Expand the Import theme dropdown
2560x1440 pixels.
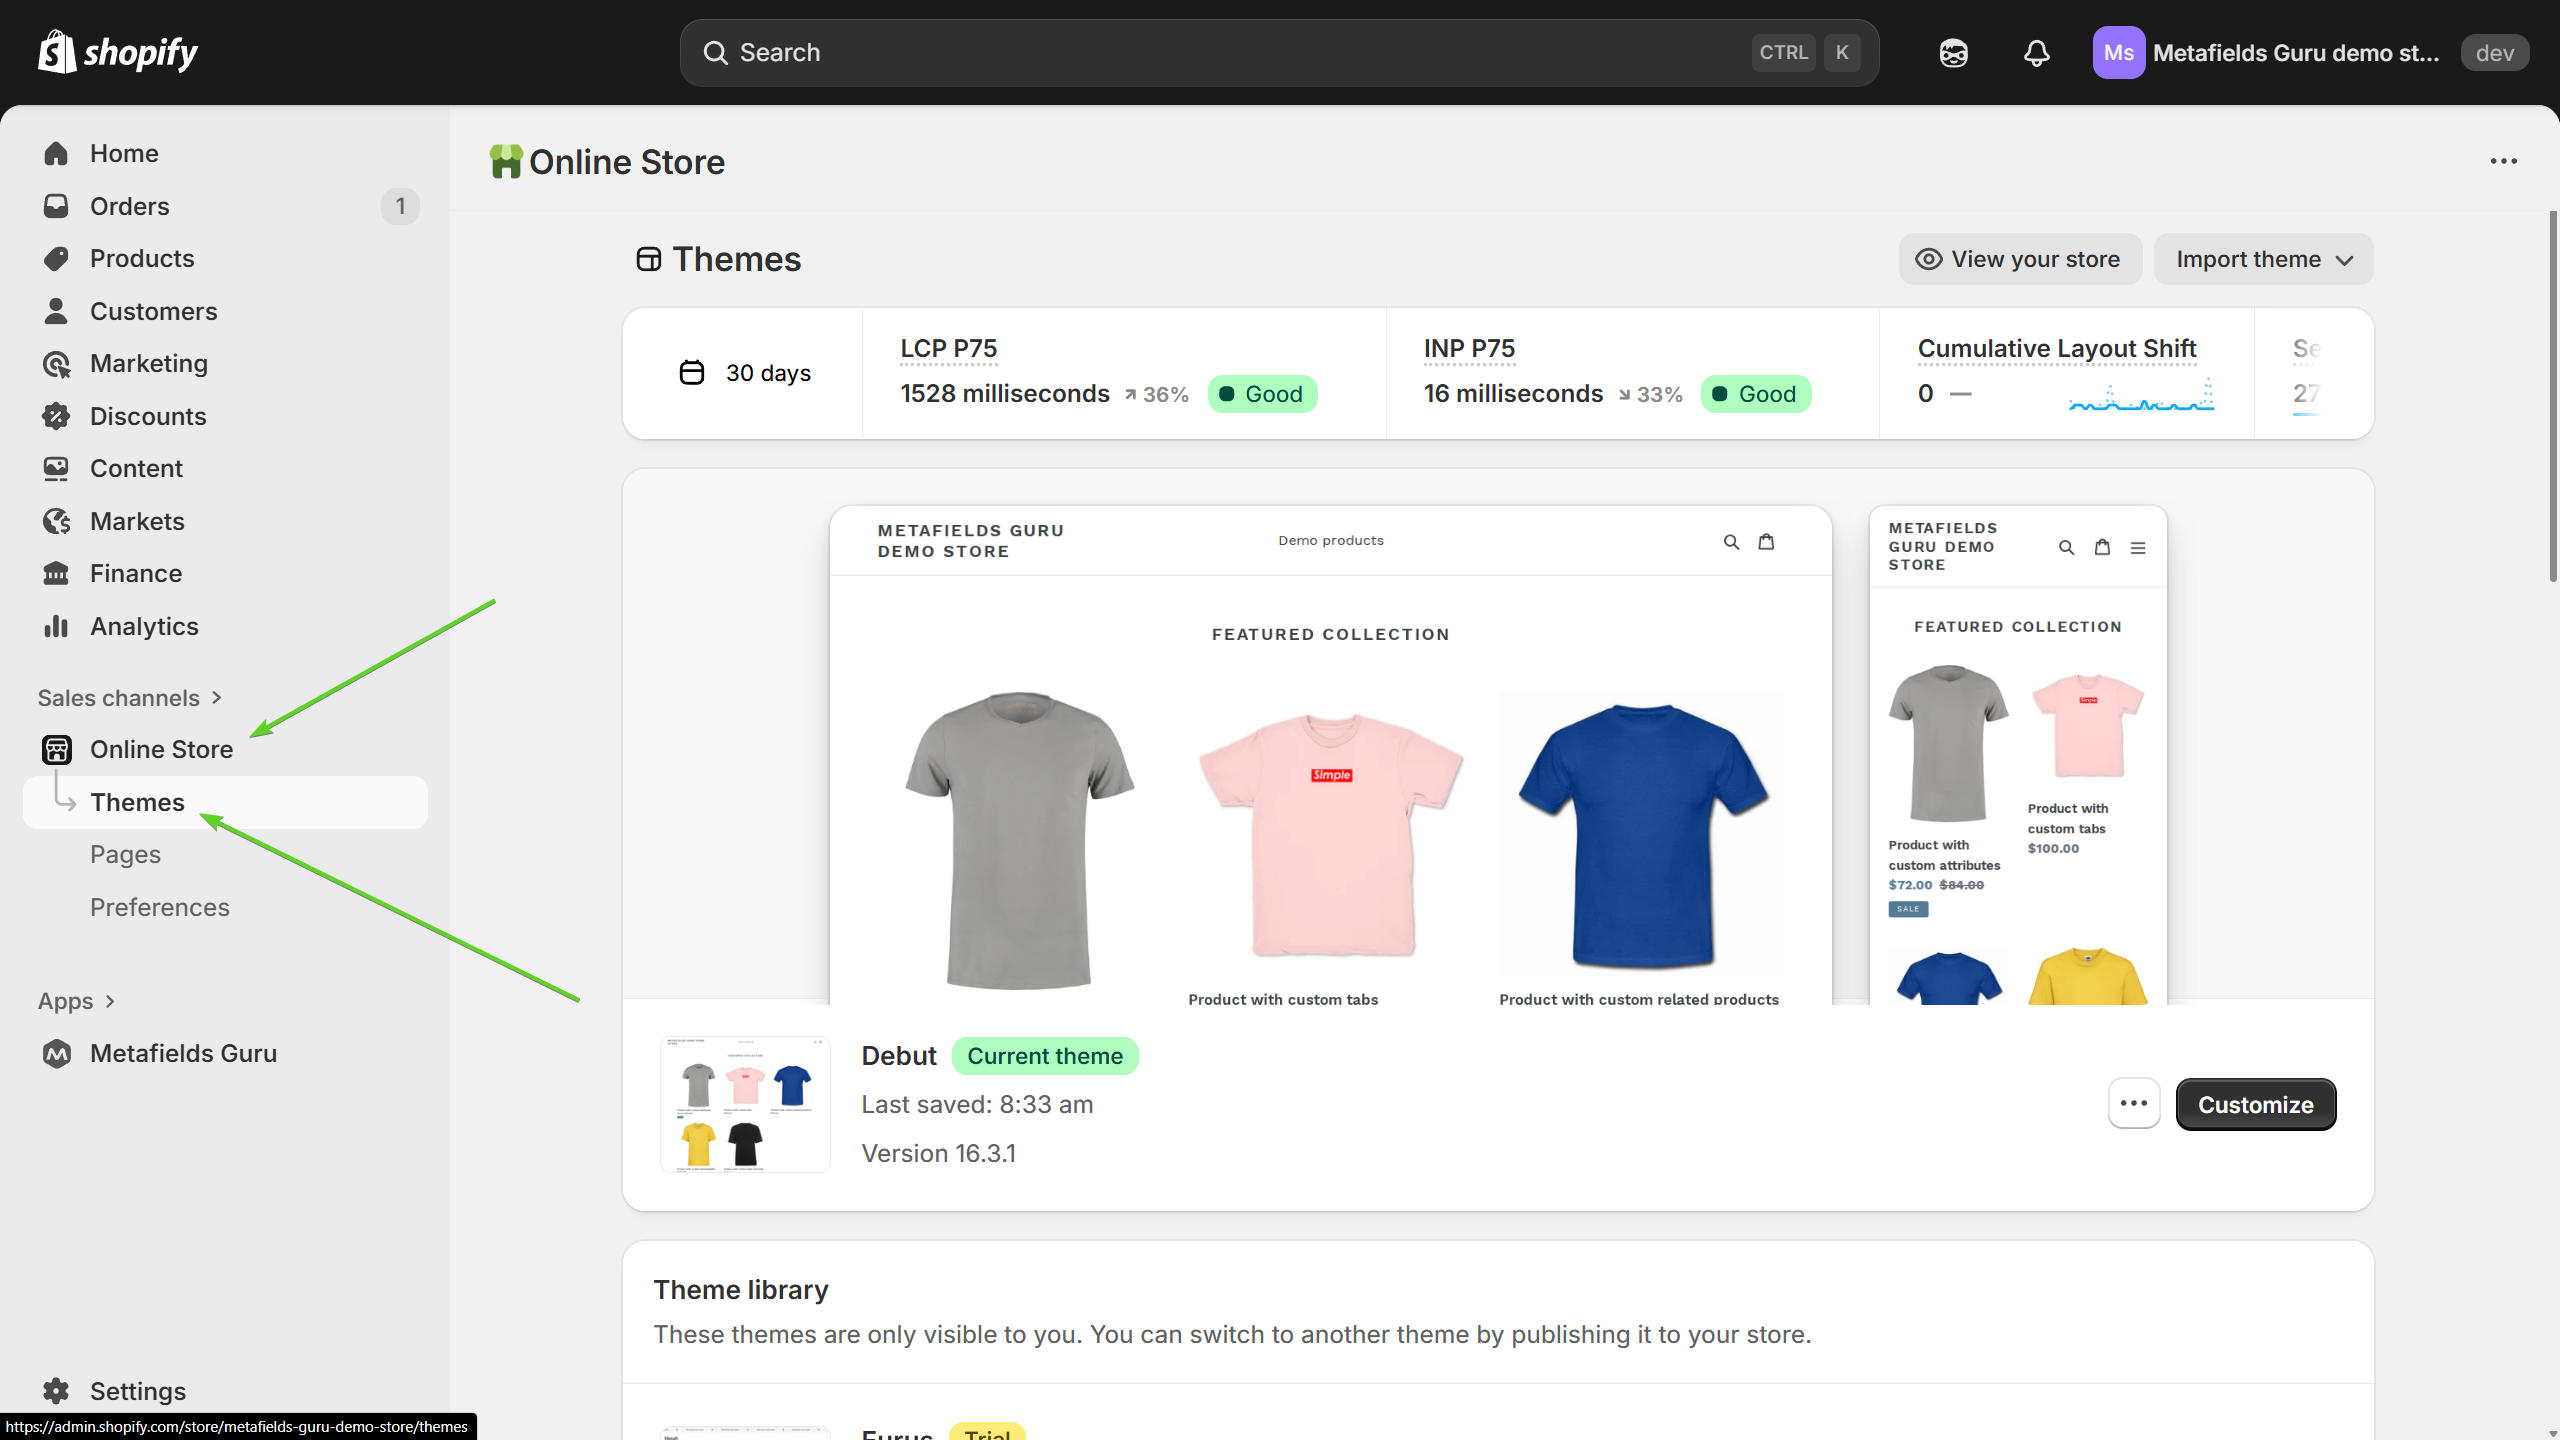click(x=2263, y=259)
